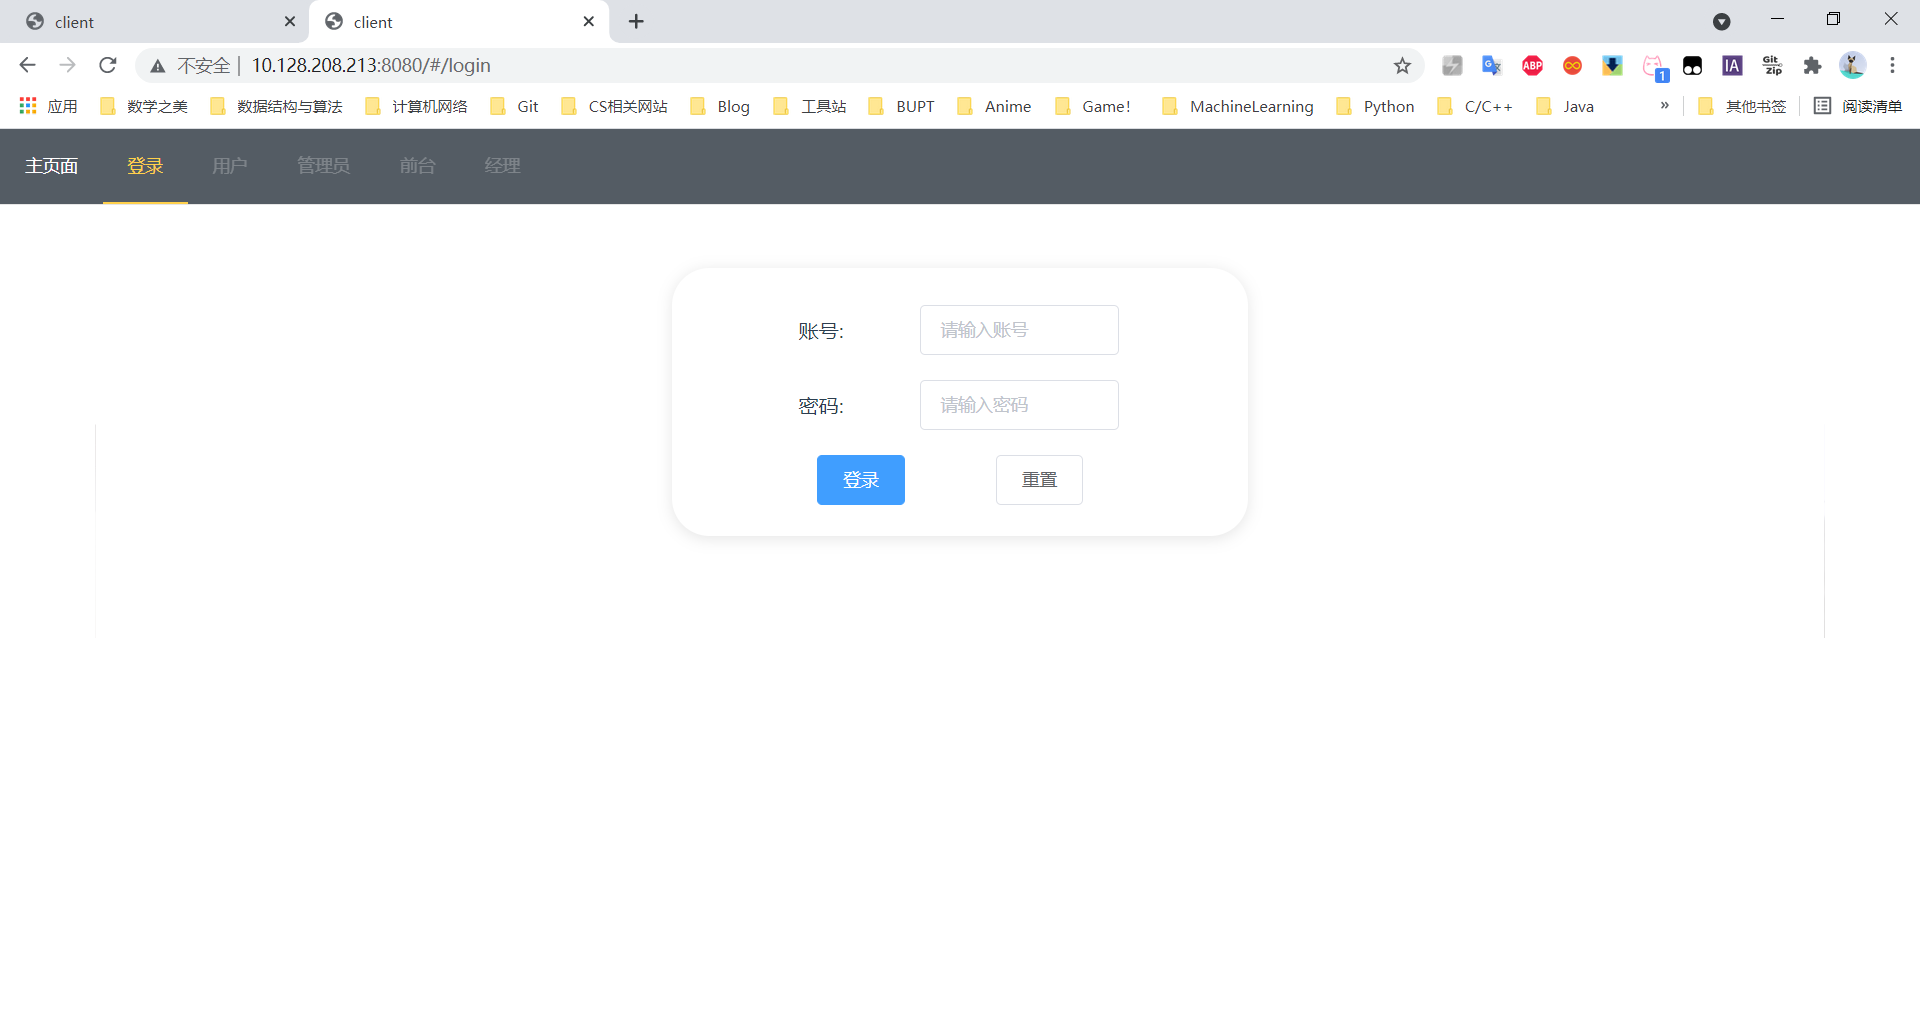The height and width of the screenshot is (1030, 1920).
Task: Click the blue 登录 button
Action: pyautogui.click(x=860, y=479)
